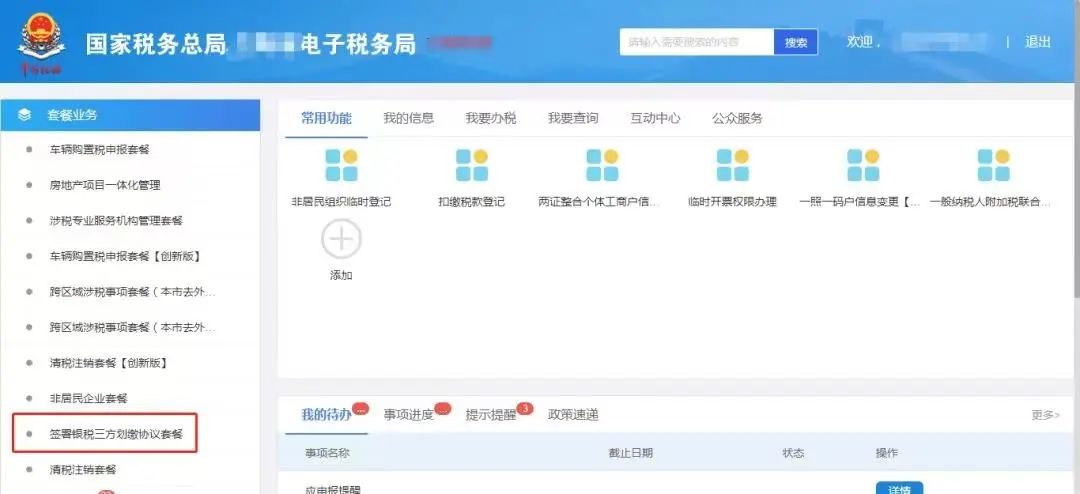
Task: Switch to the 互动中心 tab
Action: click(655, 118)
